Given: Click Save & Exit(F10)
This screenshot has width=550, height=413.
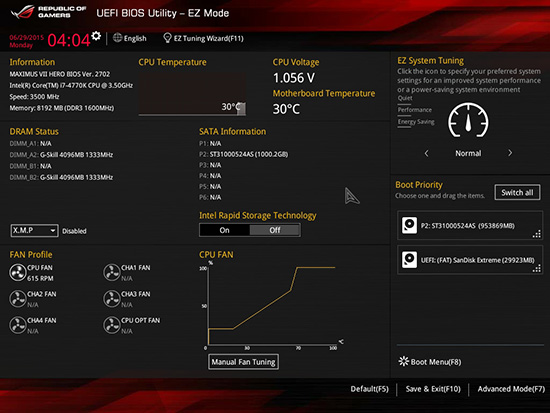Looking at the screenshot, I should (x=433, y=389).
